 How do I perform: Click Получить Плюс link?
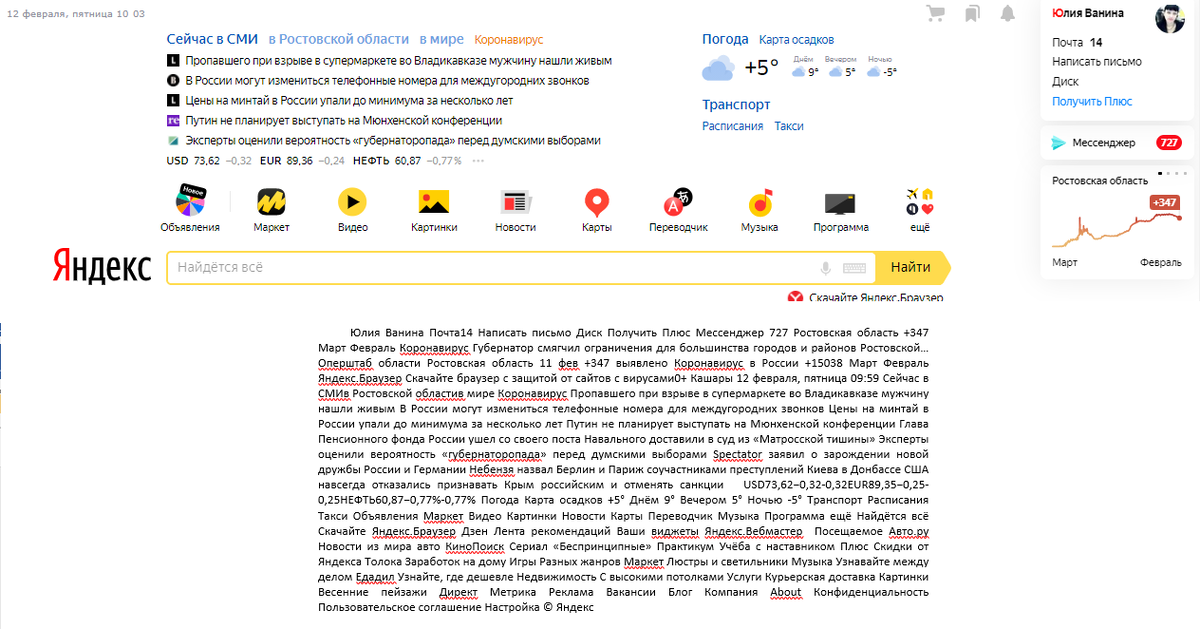coord(1092,102)
